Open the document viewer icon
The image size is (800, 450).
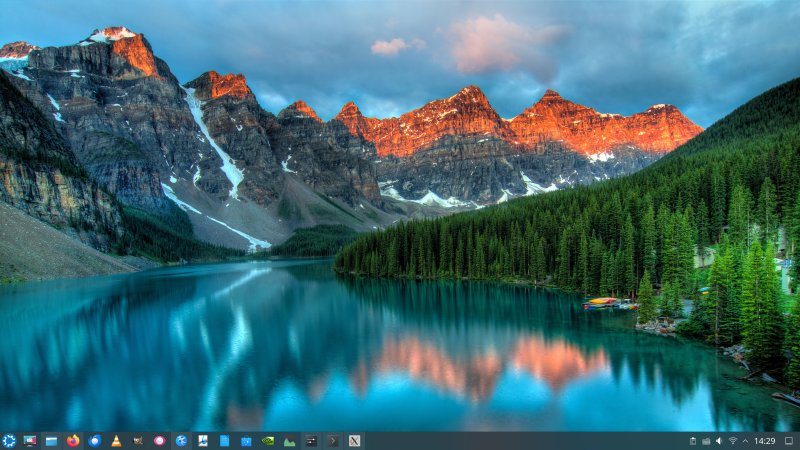203,441
